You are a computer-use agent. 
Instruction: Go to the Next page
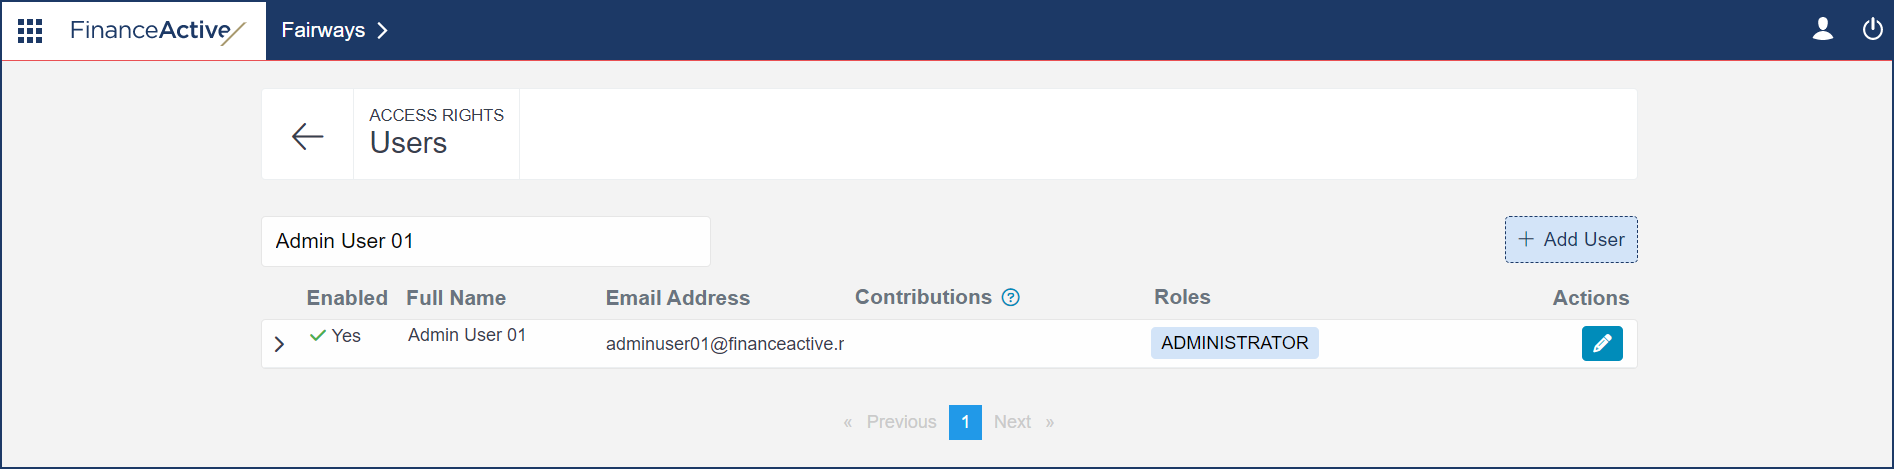click(x=1012, y=422)
